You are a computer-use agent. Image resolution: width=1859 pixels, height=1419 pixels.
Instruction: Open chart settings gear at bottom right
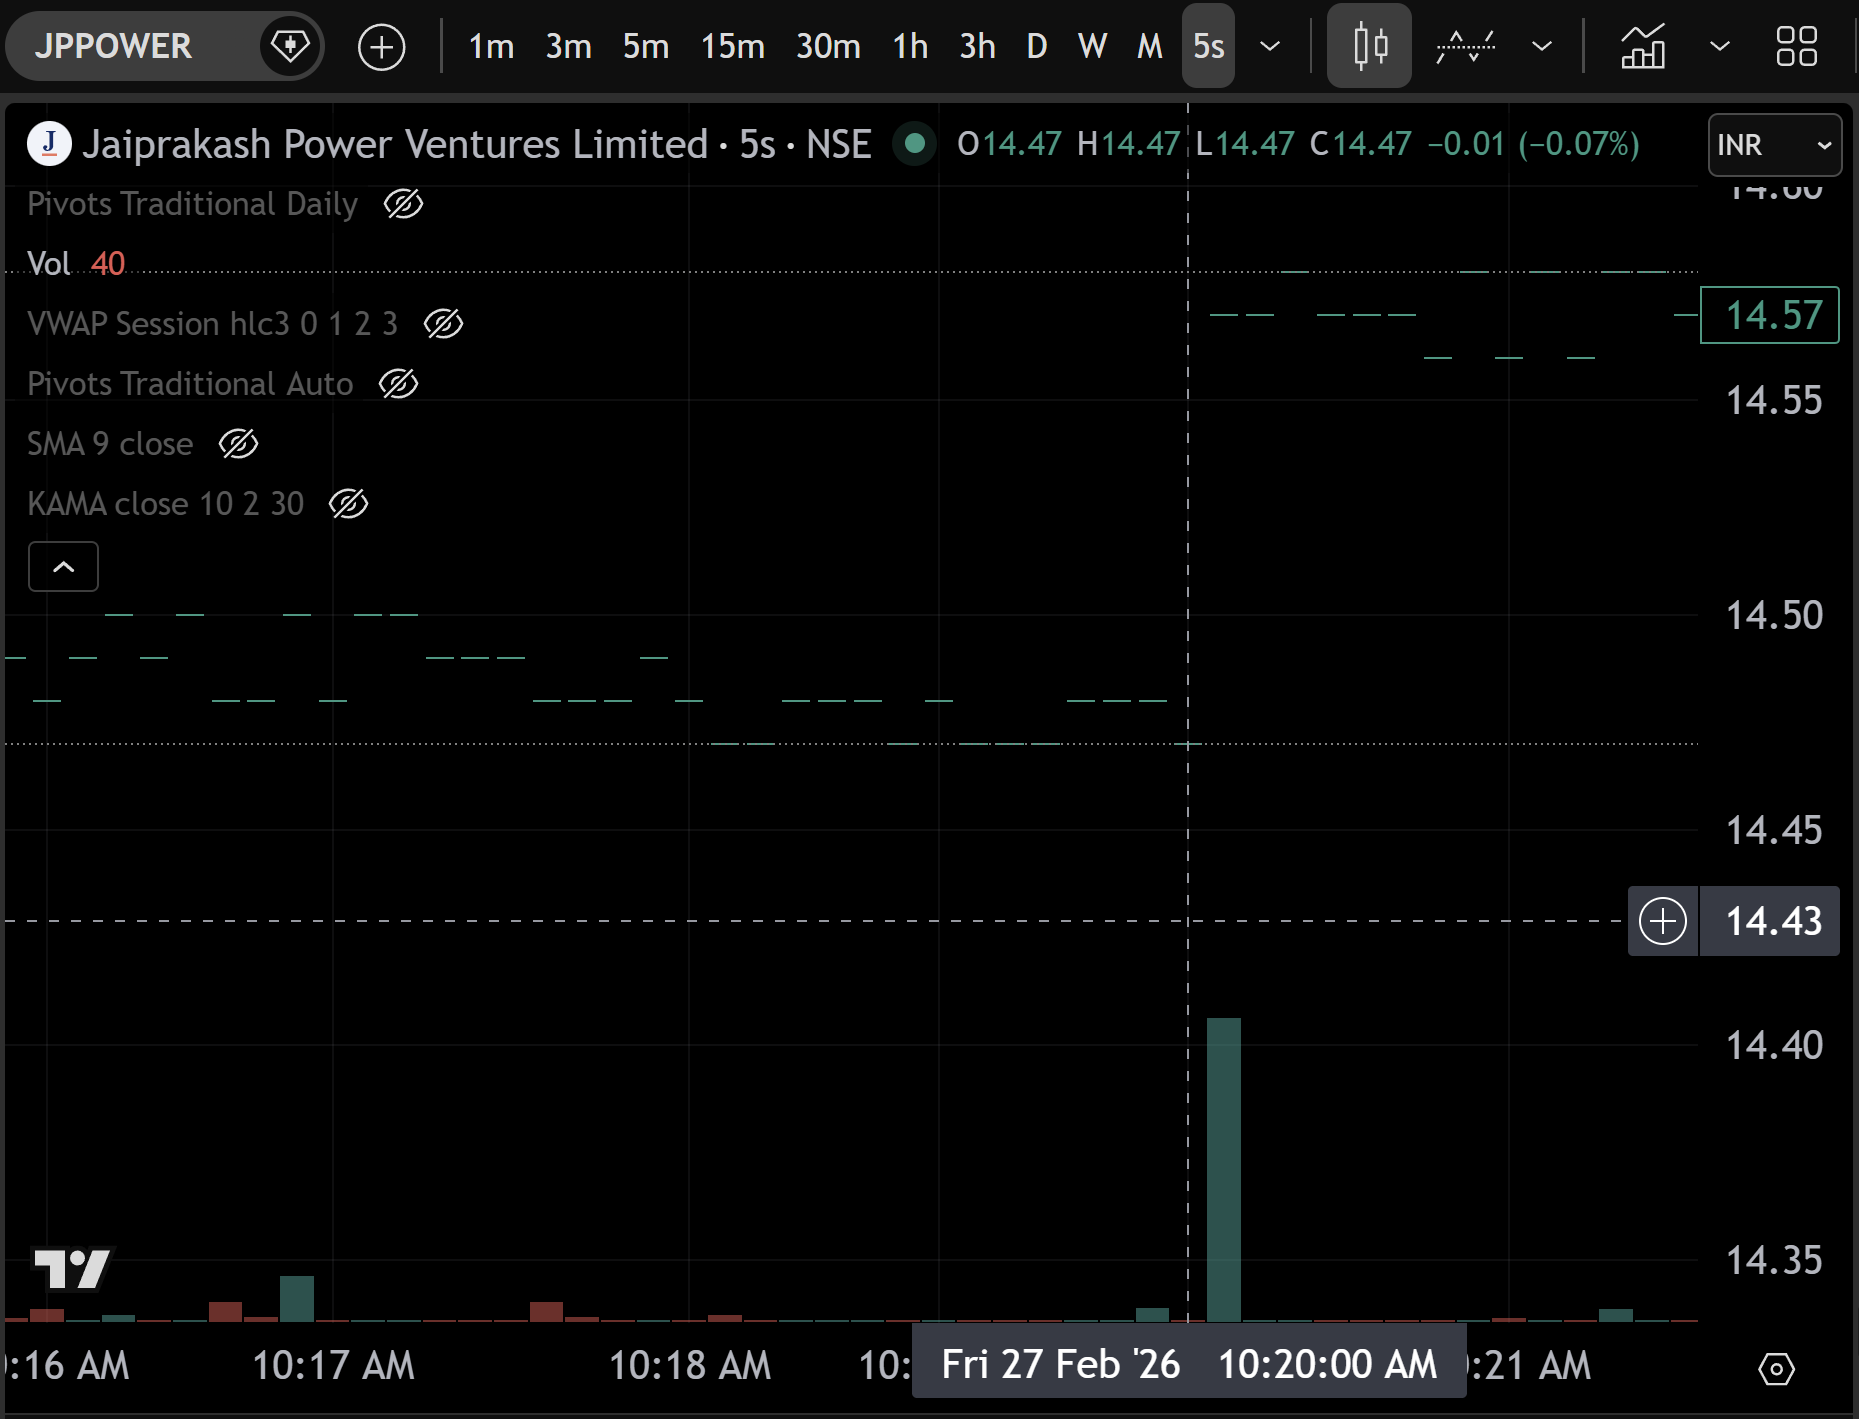point(1776,1368)
